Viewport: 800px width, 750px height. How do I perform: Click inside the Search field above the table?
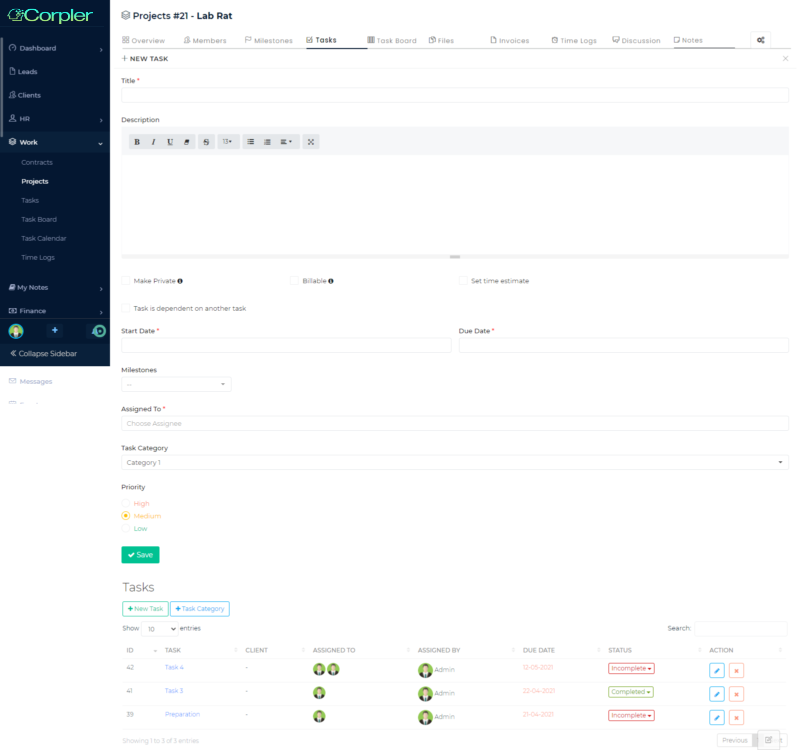(740, 628)
